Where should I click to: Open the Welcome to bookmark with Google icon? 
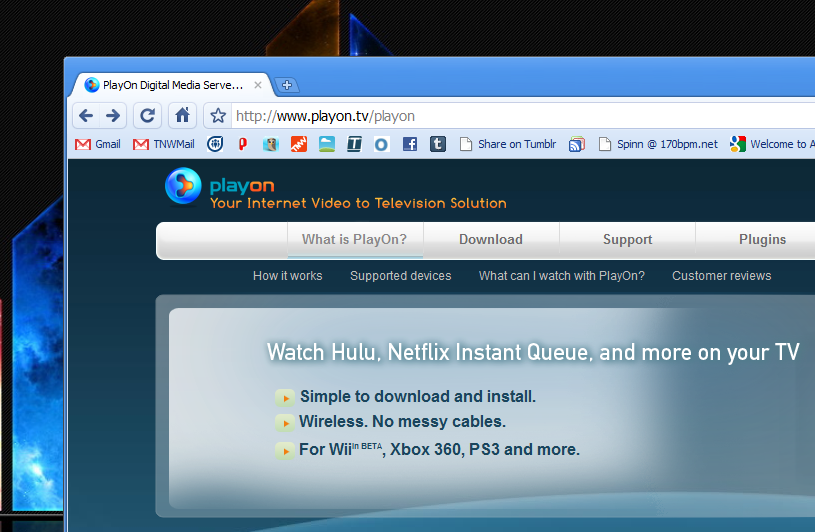(x=771, y=144)
